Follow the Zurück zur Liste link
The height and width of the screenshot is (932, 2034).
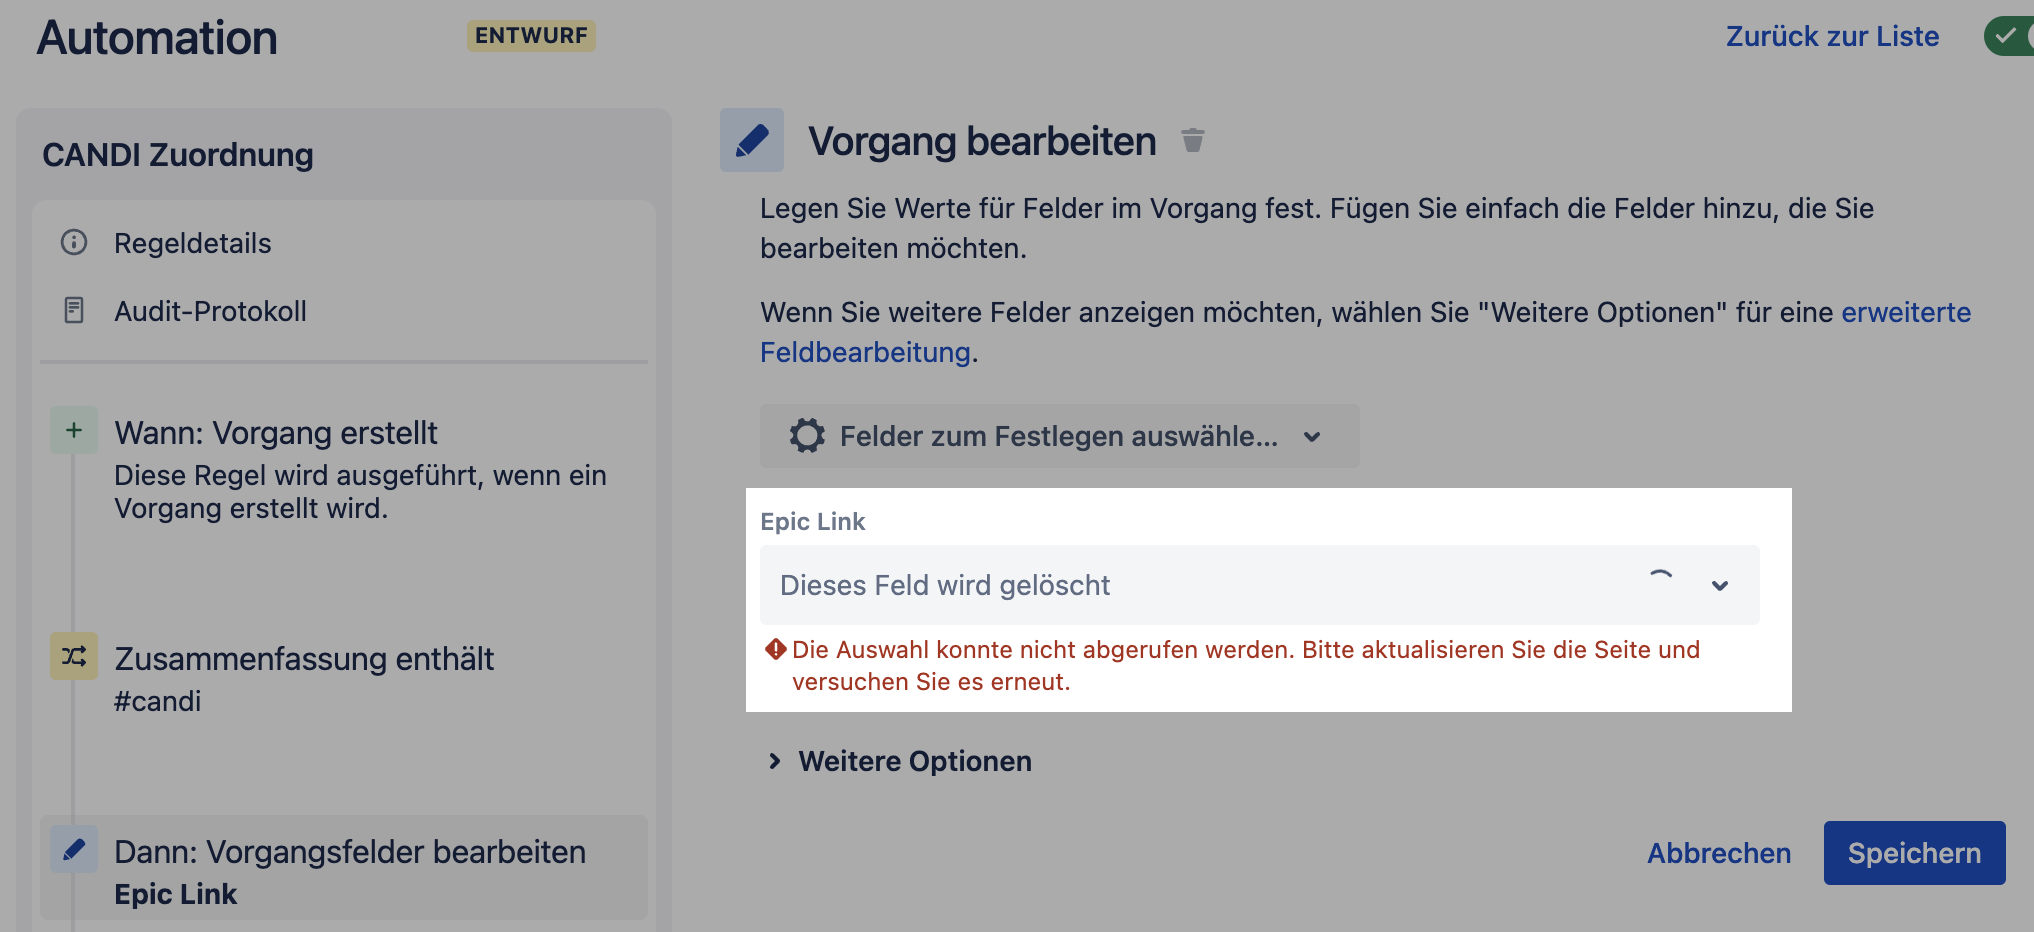(1832, 36)
